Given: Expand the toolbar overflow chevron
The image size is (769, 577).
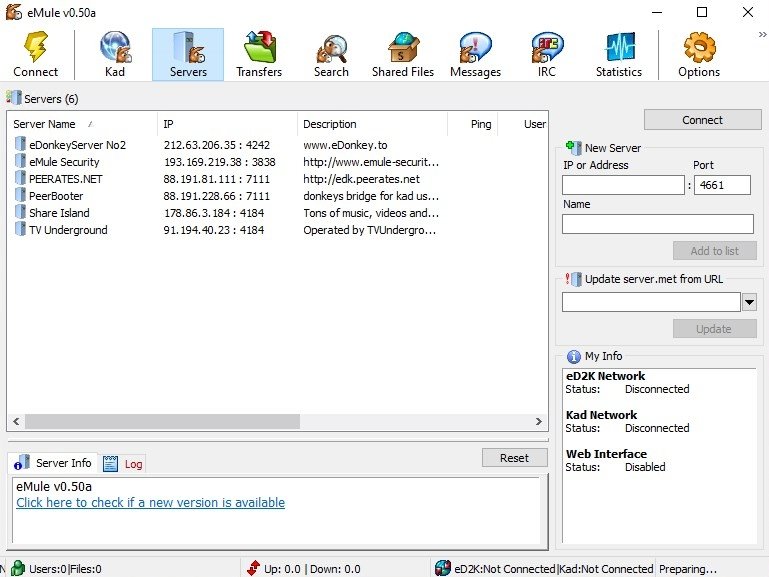Looking at the screenshot, I should click(x=762, y=35).
